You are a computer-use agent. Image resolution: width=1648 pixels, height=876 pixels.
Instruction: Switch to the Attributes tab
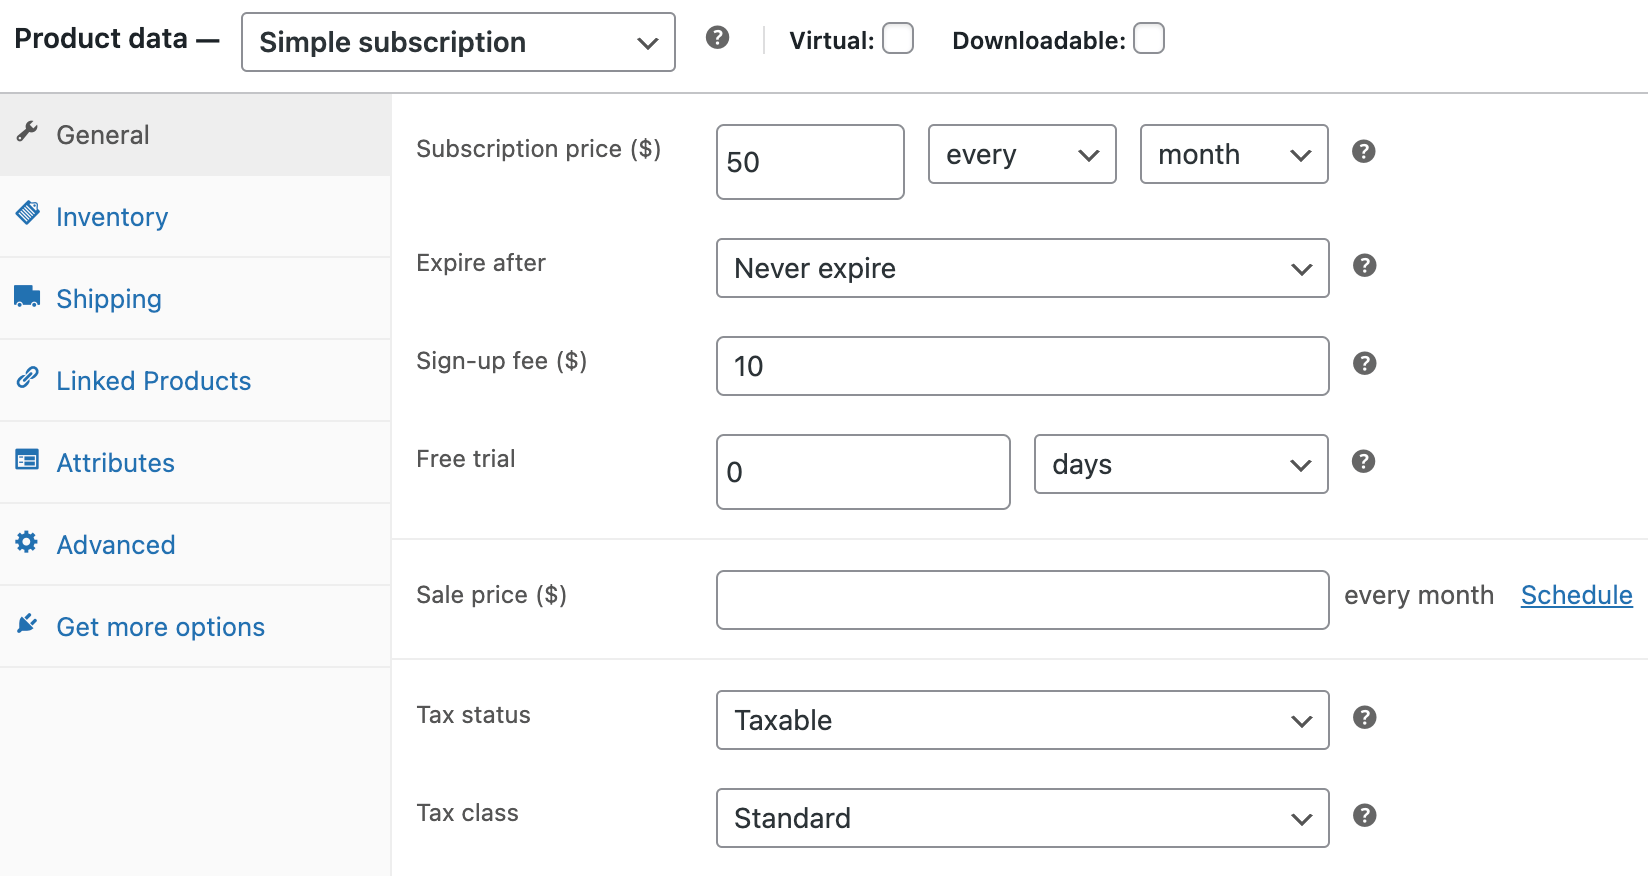pos(195,463)
